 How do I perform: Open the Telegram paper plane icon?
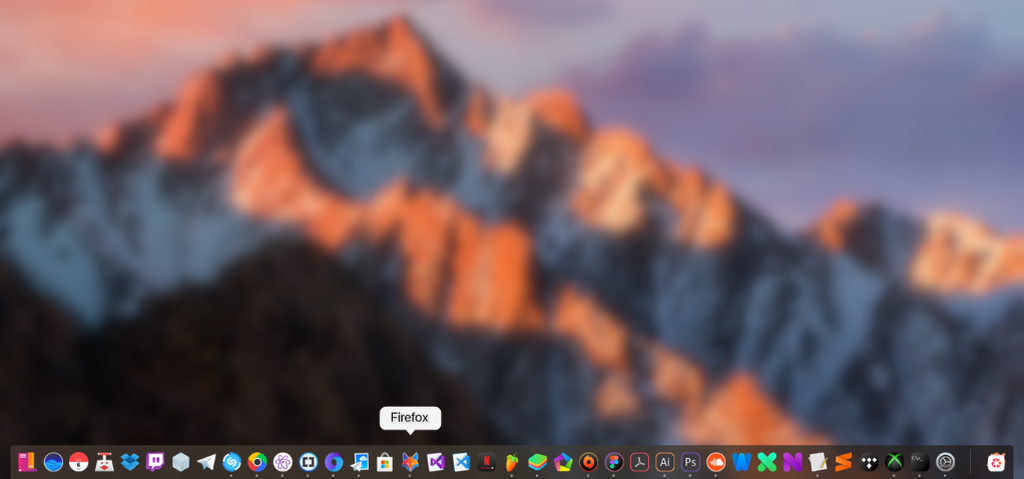coord(206,462)
